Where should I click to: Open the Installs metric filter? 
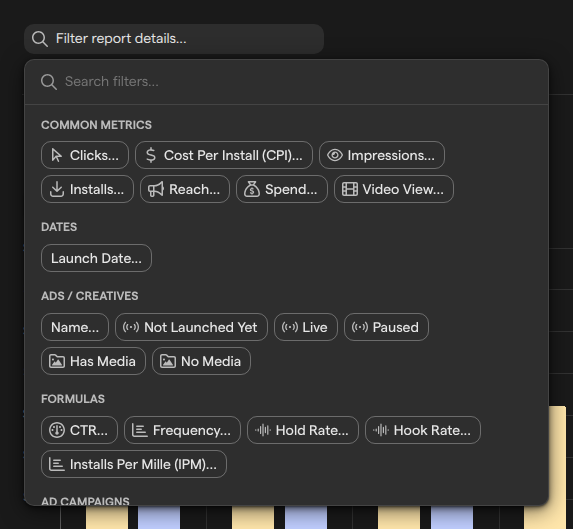point(87,189)
